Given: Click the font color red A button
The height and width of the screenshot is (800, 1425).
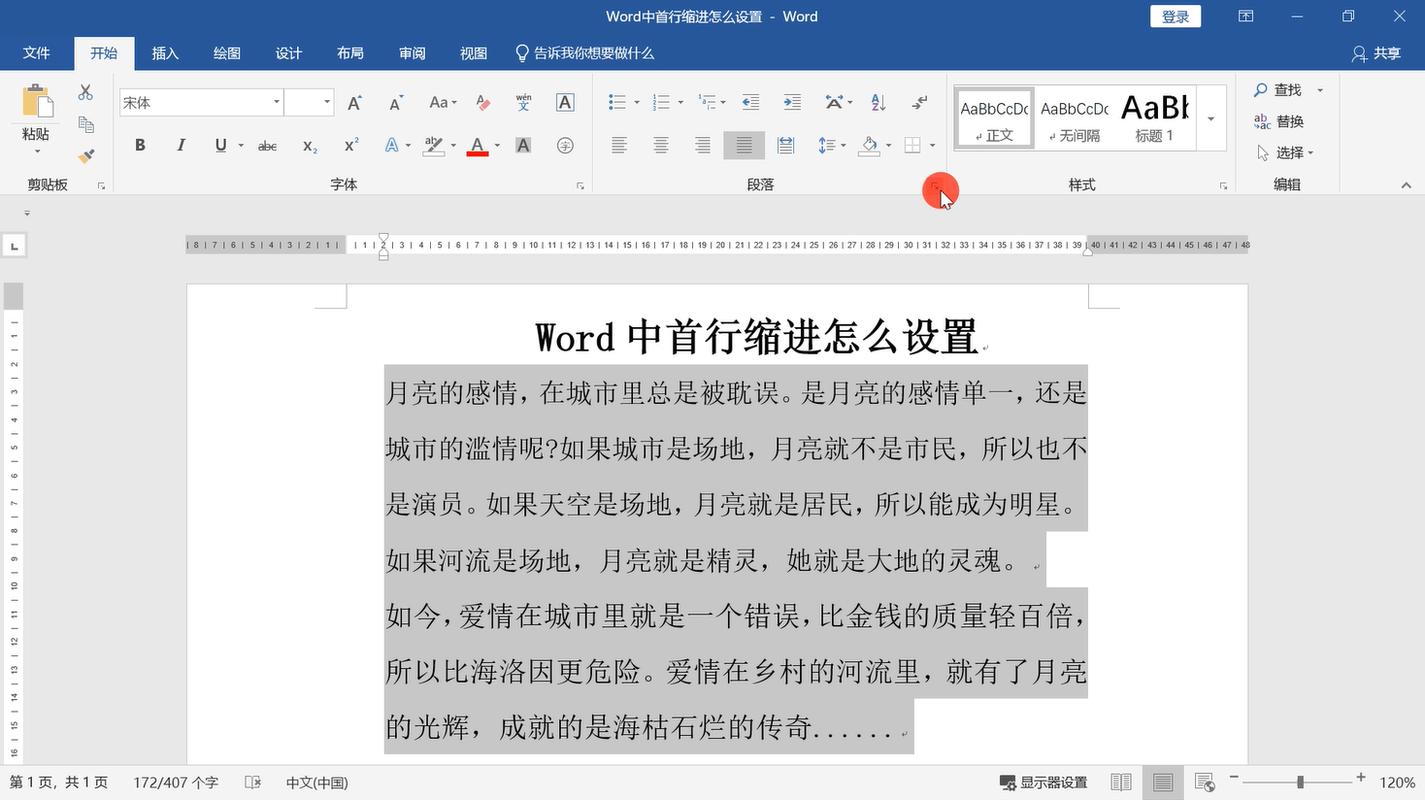Looking at the screenshot, I should [x=477, y=146].
